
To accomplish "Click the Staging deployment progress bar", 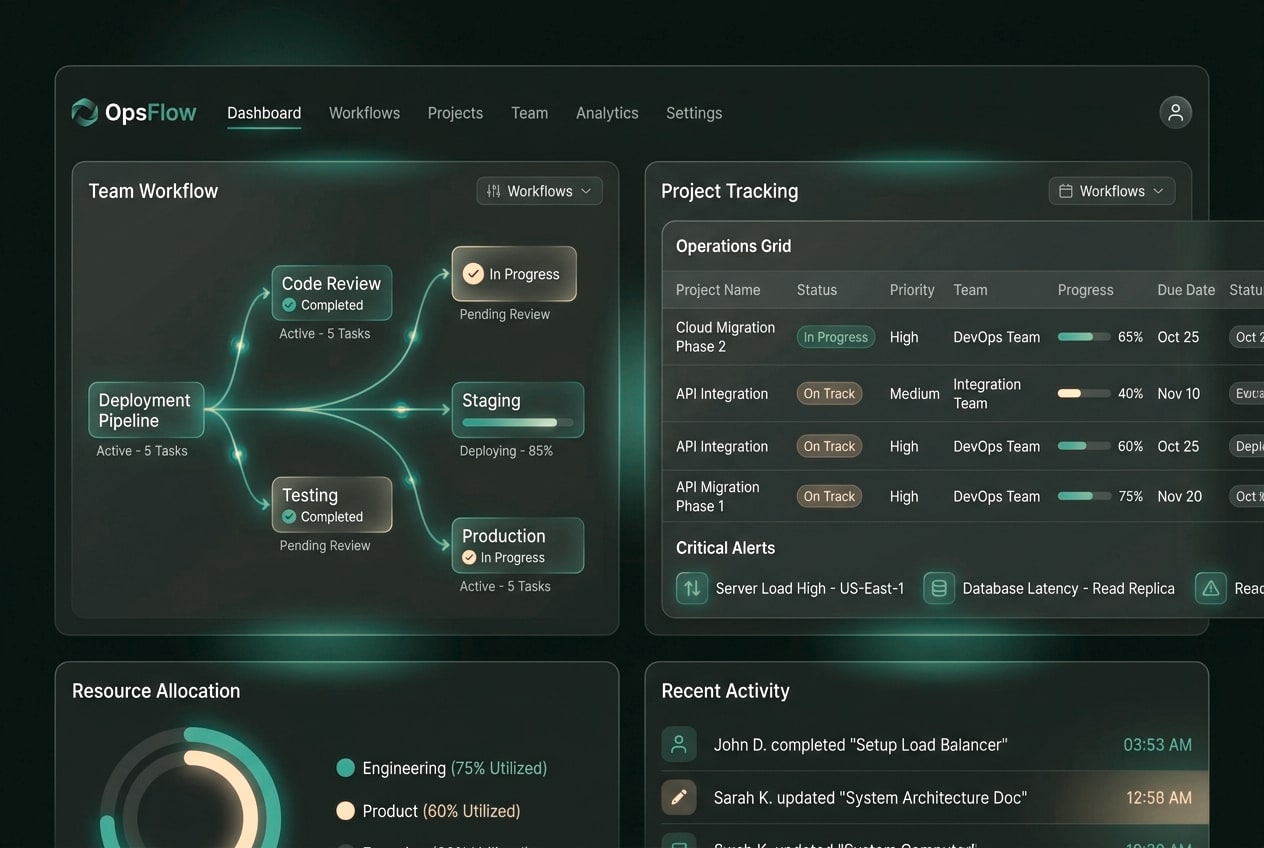I will click(517, 423).
